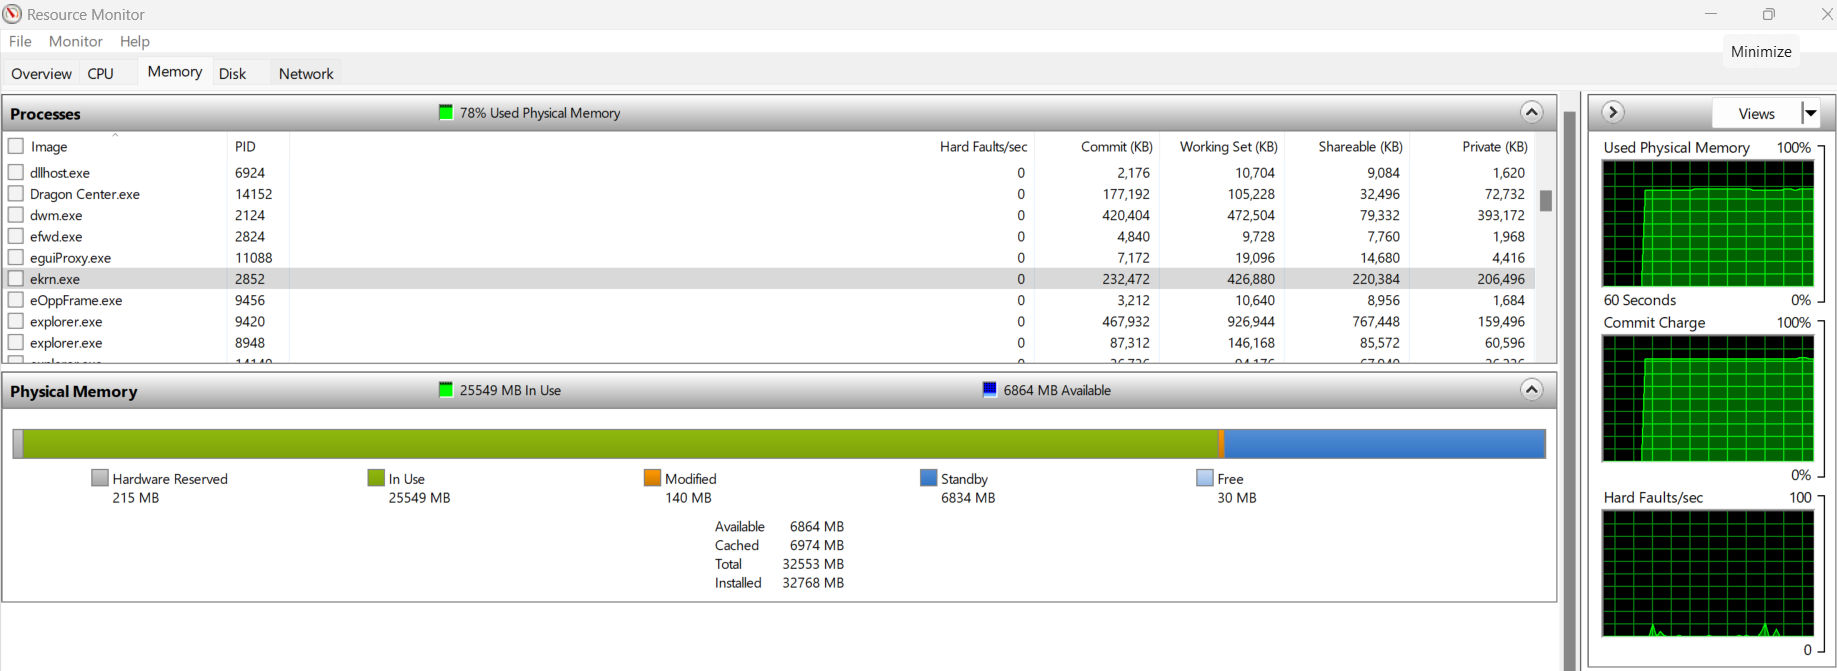This screenshot has width=1837, height=671.
Task: Collapse the Physical Memory section chevron
Action: (1531, 390)
